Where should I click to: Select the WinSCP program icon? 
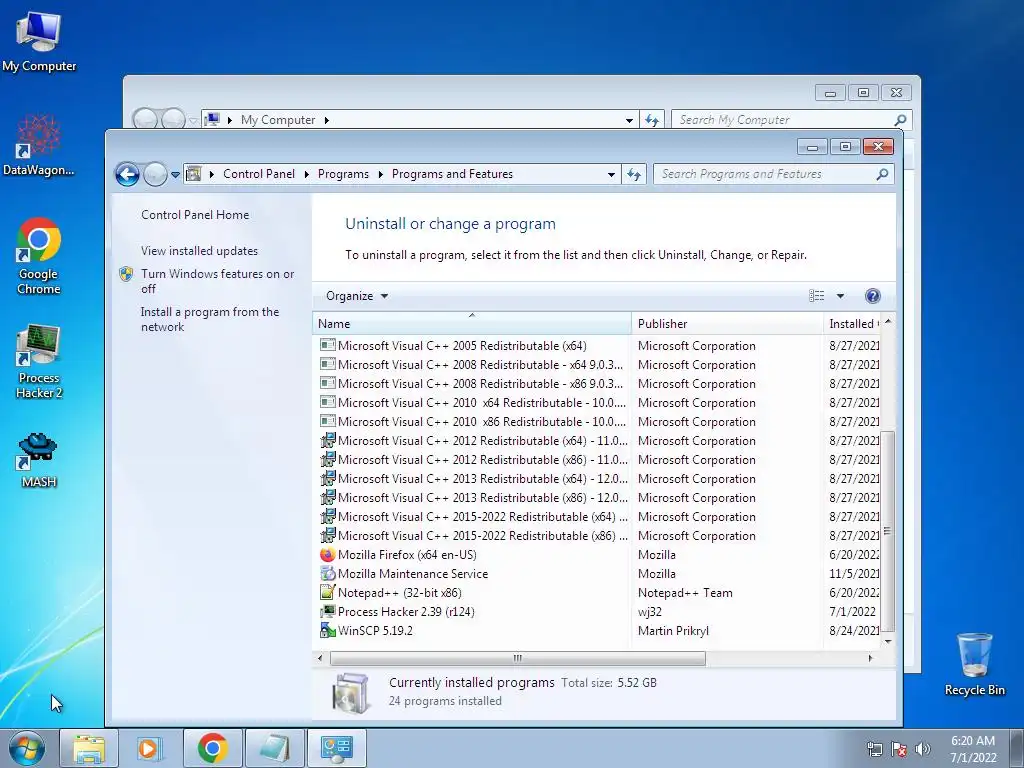(328, 631)
